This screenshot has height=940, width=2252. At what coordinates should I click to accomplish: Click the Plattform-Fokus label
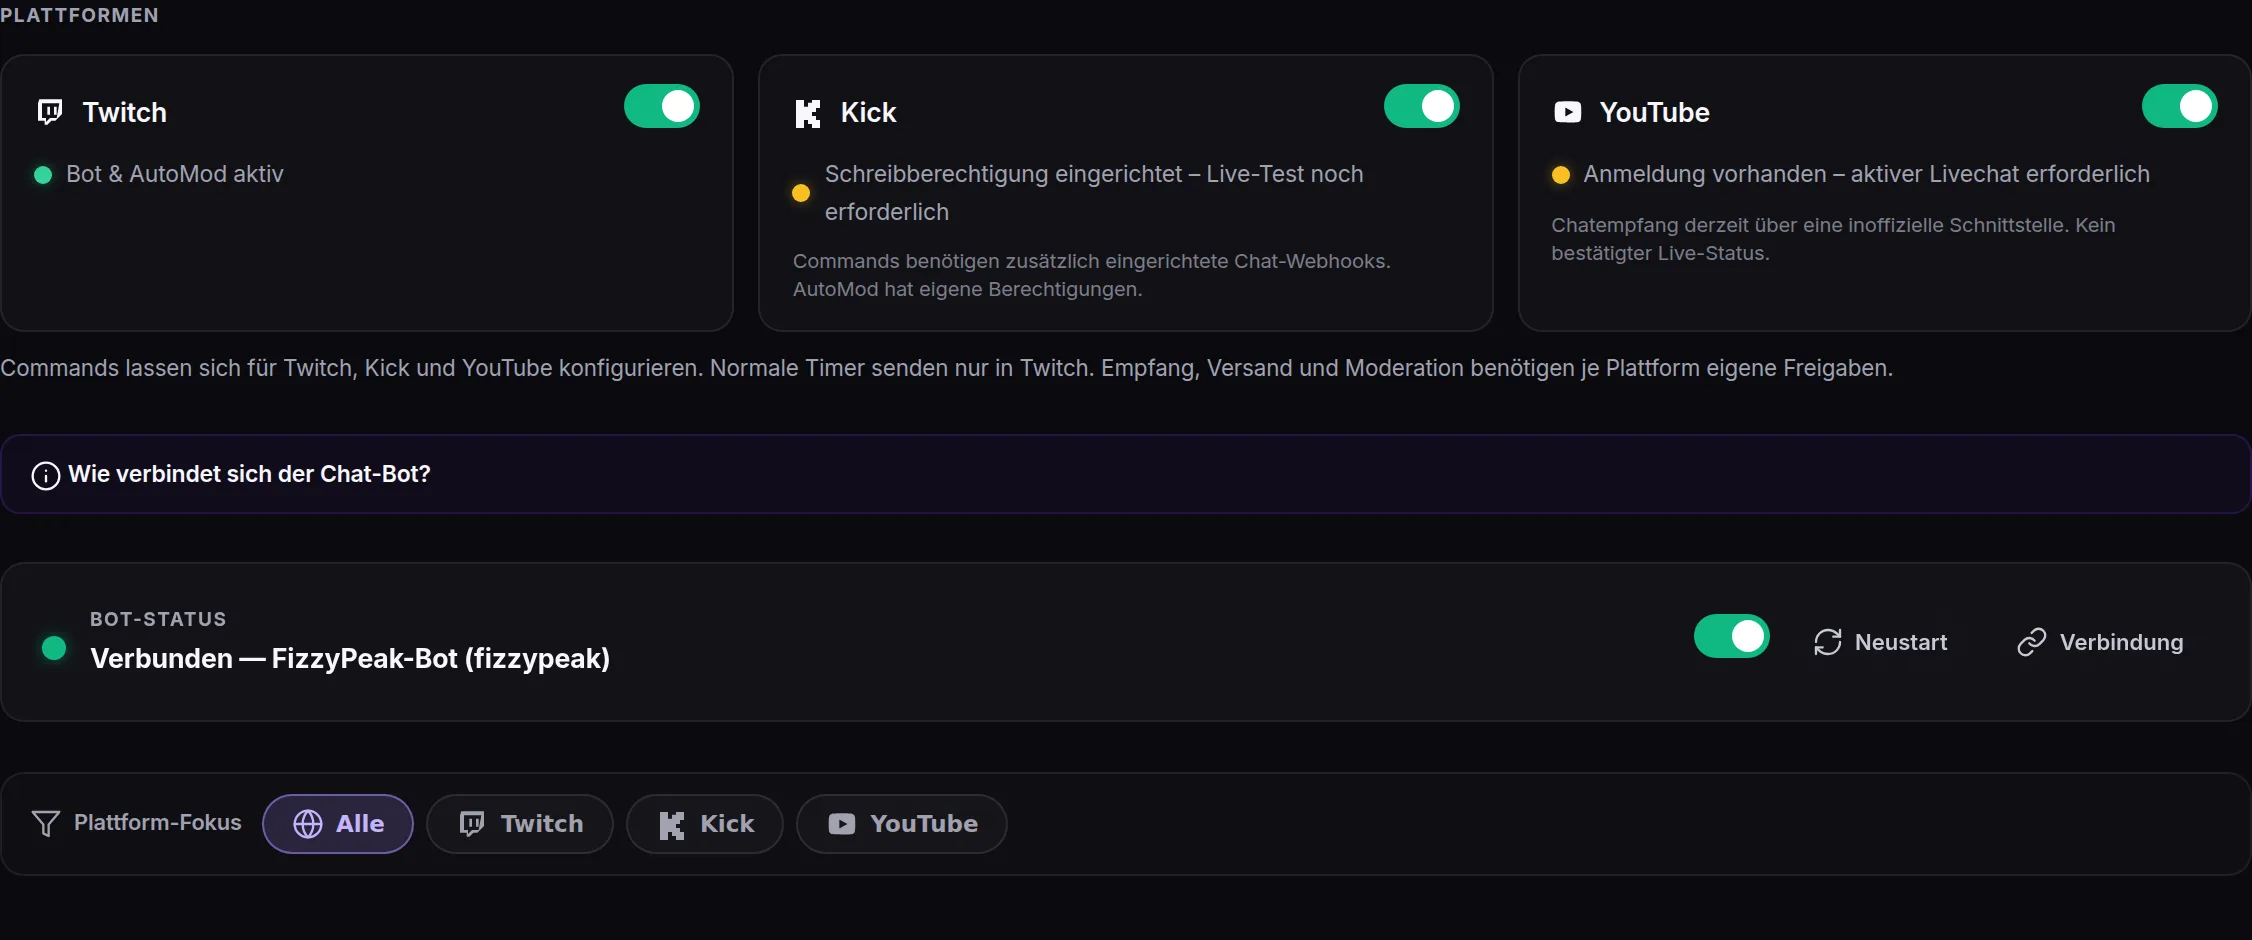[158, 822]
